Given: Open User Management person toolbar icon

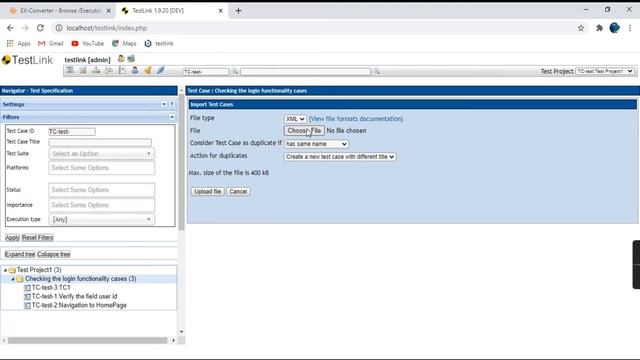Looking at the screenshot, I should [135, 71].
